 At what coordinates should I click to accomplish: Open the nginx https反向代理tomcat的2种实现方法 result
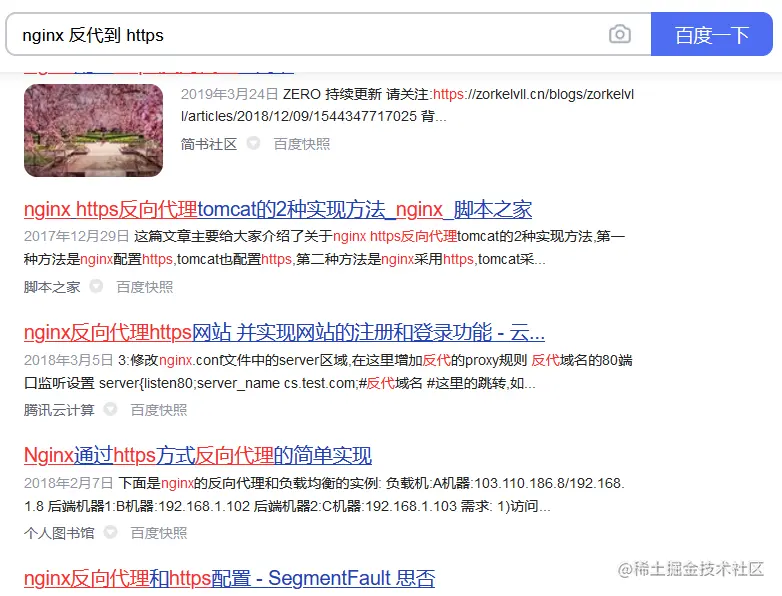[278, 209]
